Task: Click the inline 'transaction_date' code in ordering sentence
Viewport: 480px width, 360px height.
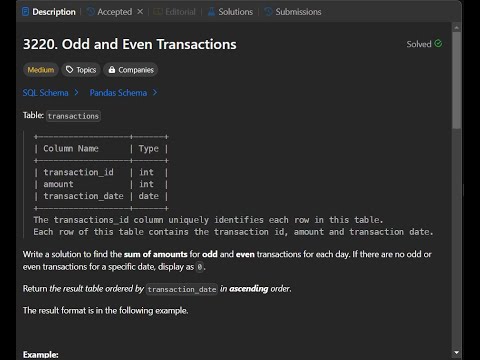Action: point(182,289)
